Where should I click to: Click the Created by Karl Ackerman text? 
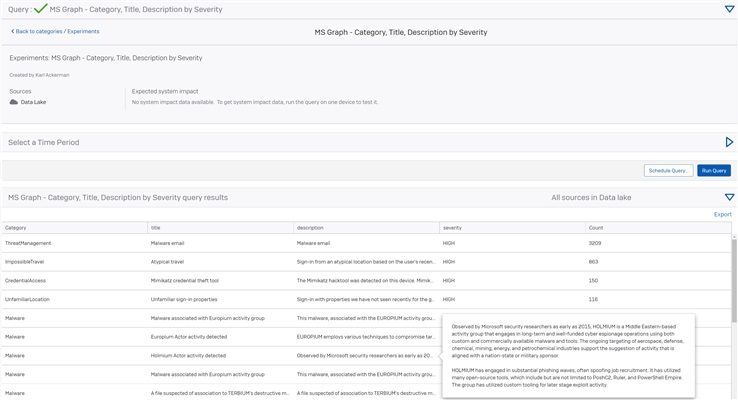point(39,75)
